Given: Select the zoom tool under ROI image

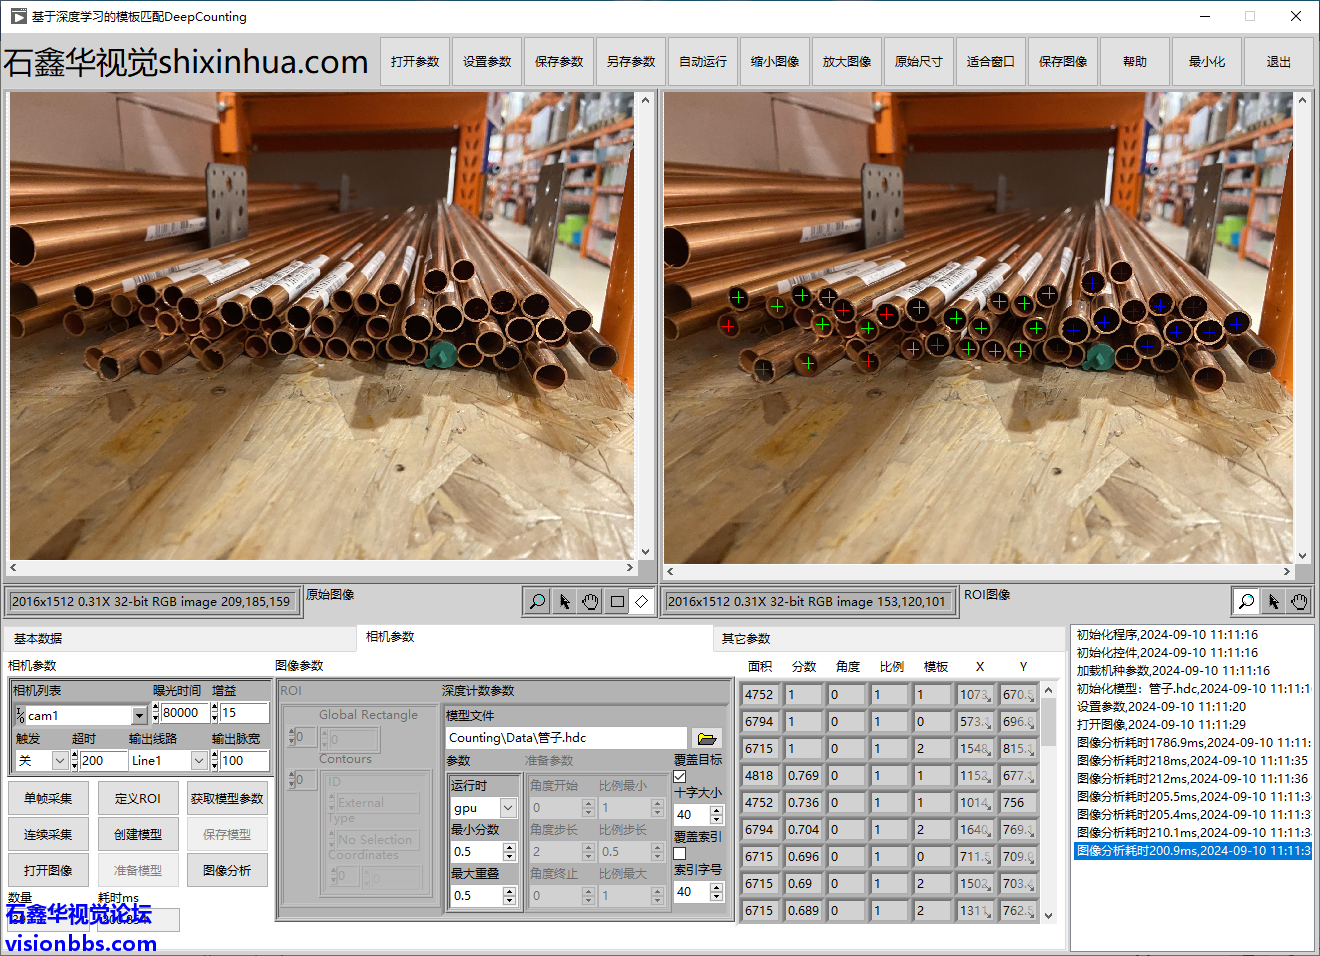Looking at the screenshot, I should pyautogui.click(x=1246, y=601).
